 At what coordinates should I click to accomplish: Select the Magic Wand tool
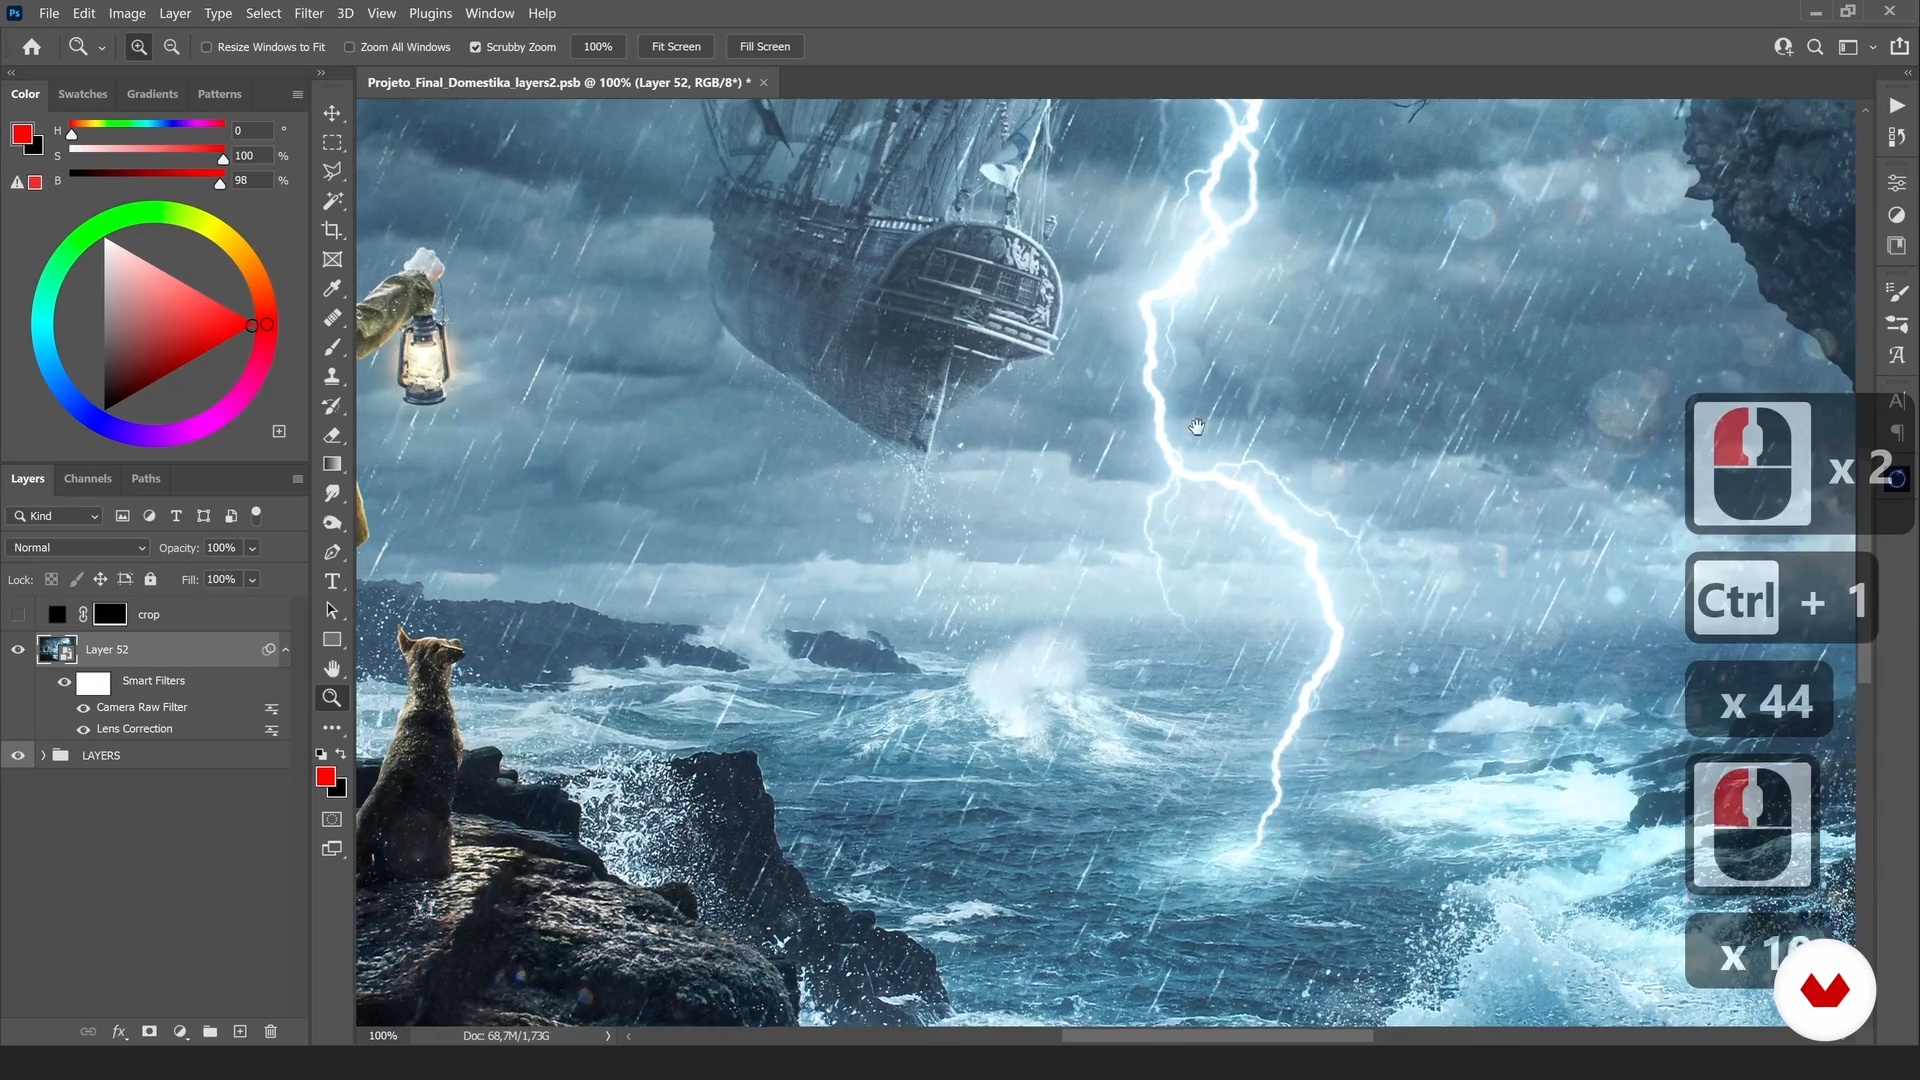[332, 201]
